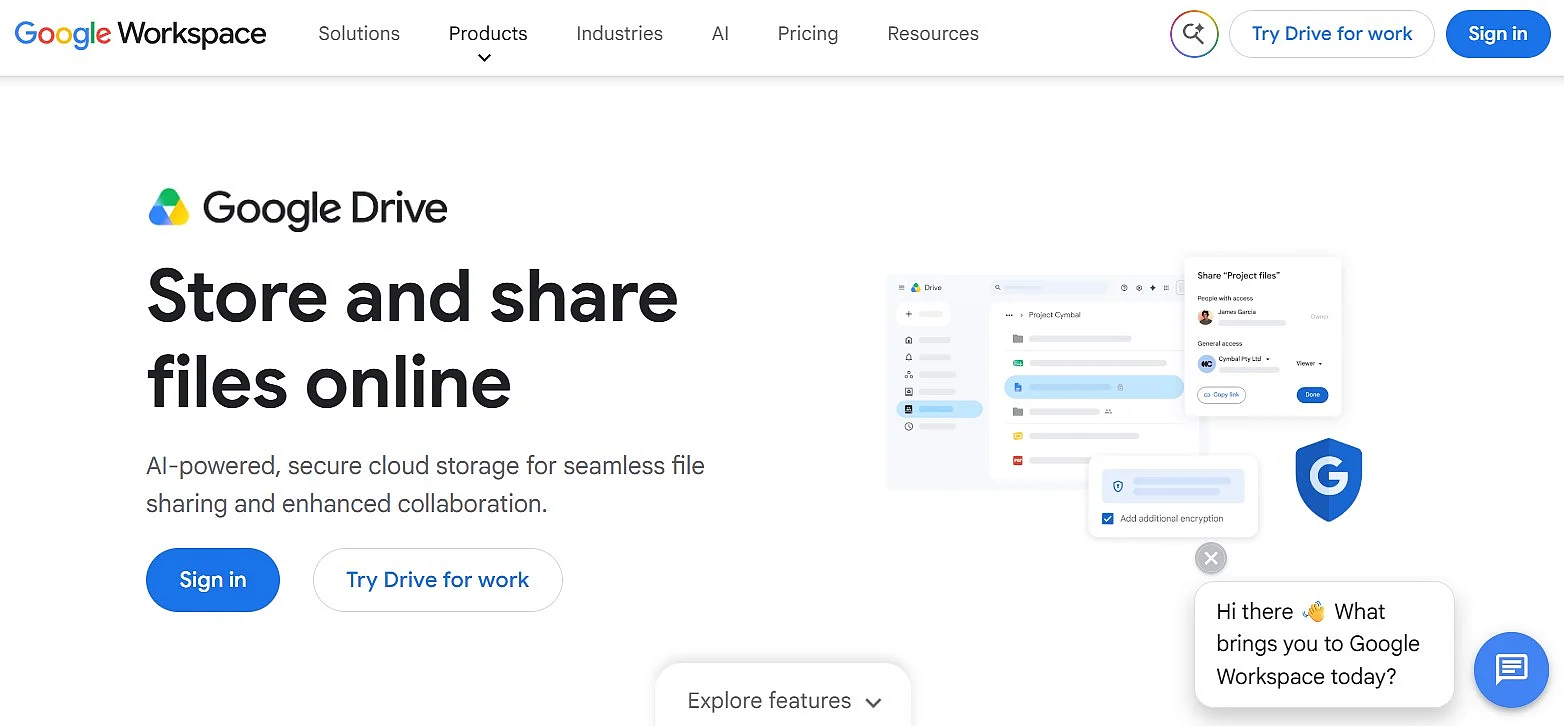Click Sign in below the hero description
Image resolution: width=1564 pixels, height=726 pixels.
(x=213, y=580)
